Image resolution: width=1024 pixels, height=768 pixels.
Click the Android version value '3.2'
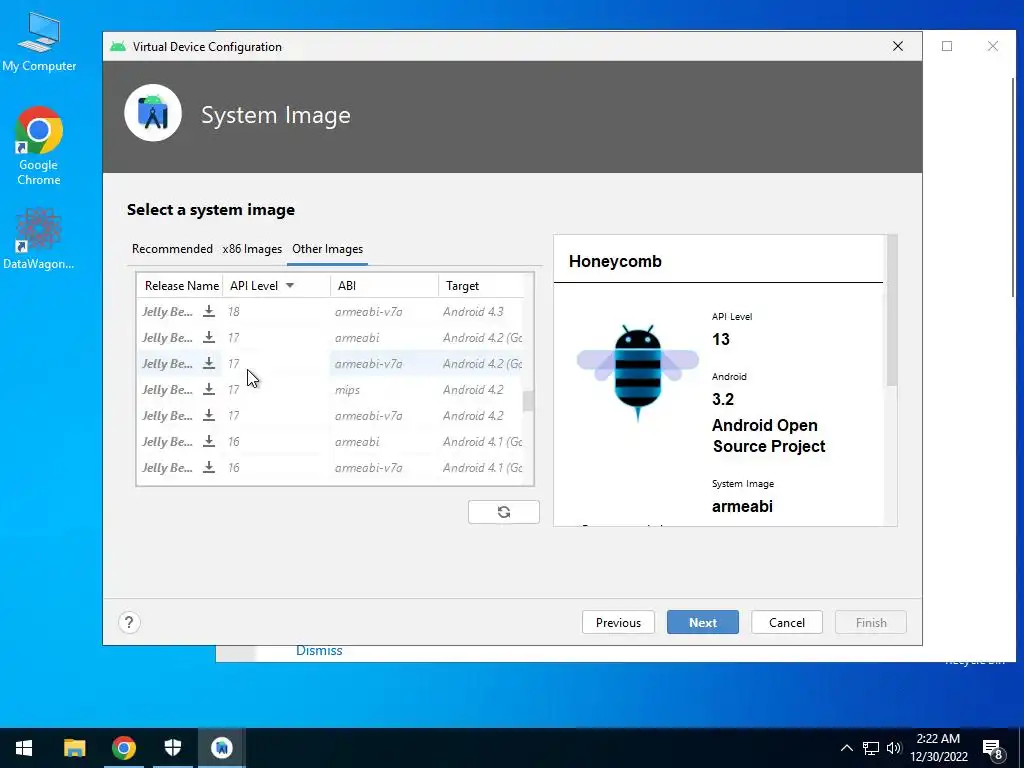[723, 400]
